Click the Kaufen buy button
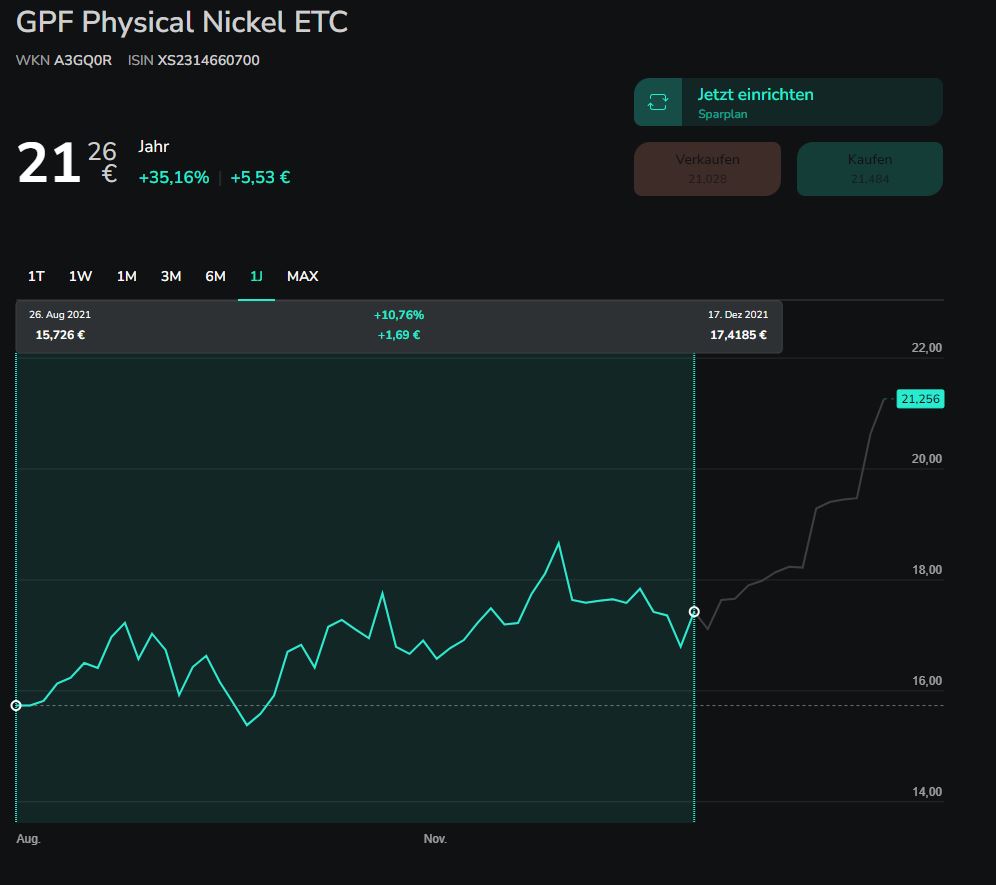This screenshot has height=885, width=996. 870,168
